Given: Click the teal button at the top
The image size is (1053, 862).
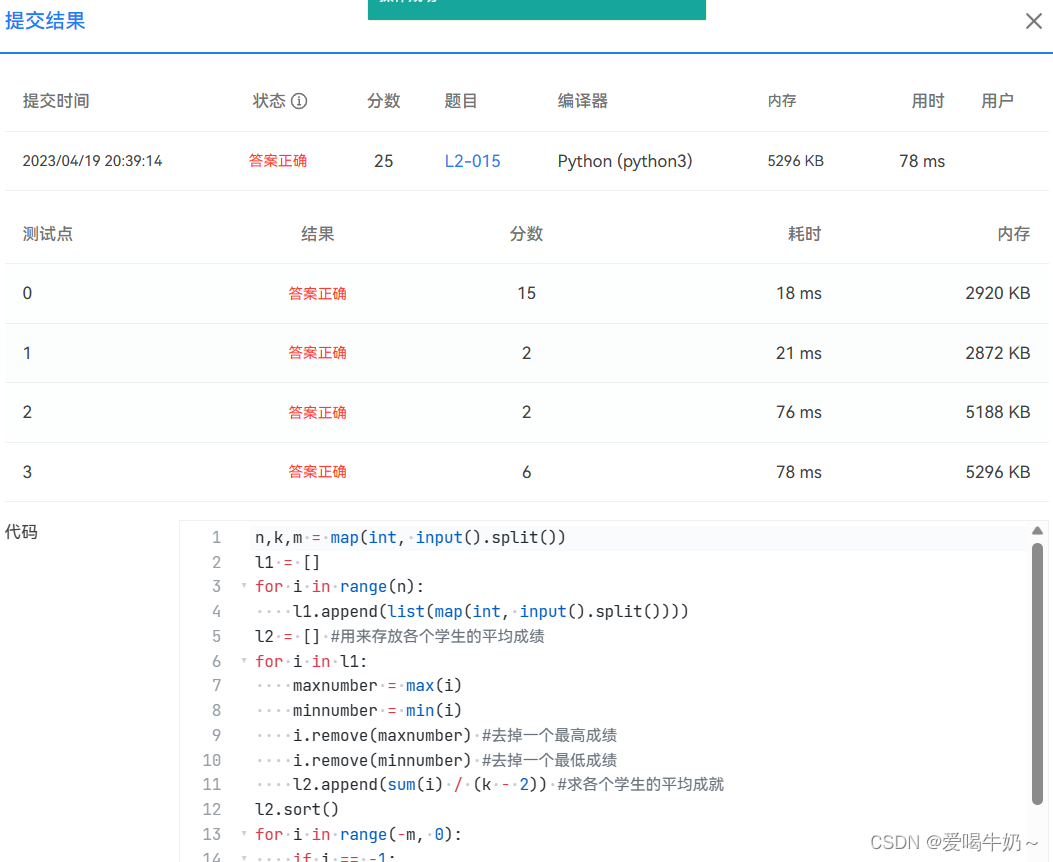Looking at the screenshot, I should (x=536, y=10).
